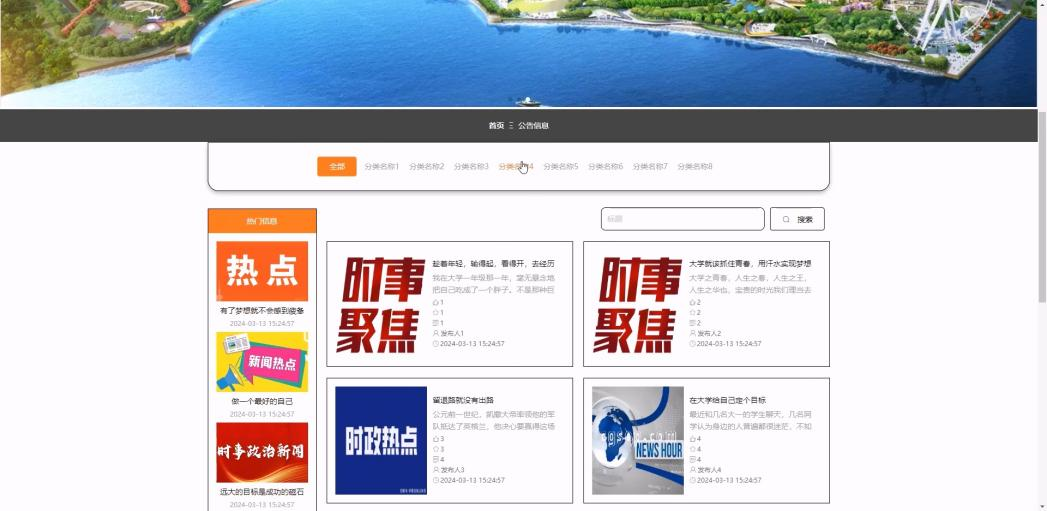
Task: Click the comment icon on the 留退路就没有出路 card
Action: 436,460
